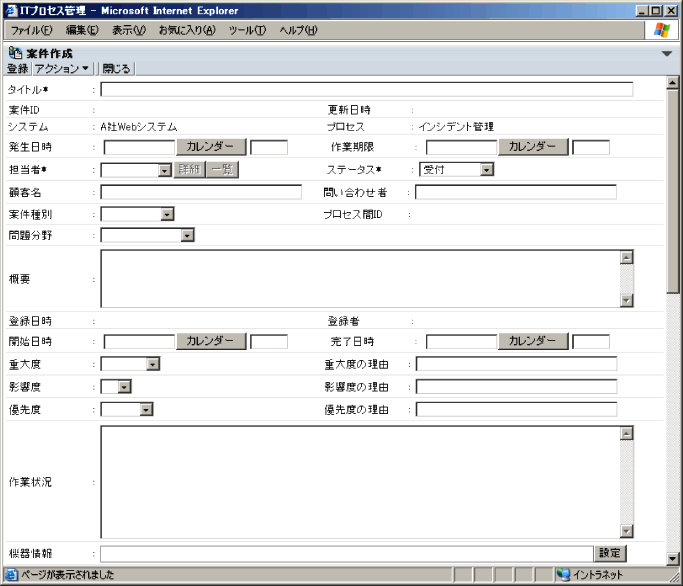Focus the 優先度の理由 input field

[516, 409]
